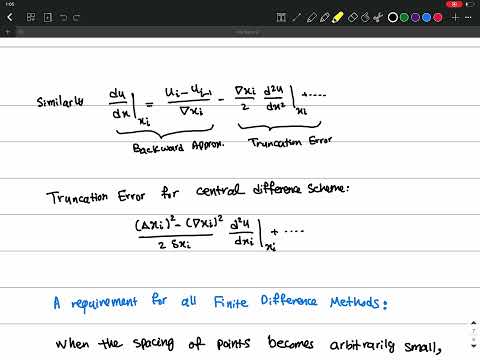
Task: Tap the battery status indicator
Action: [x=470, y=4]
